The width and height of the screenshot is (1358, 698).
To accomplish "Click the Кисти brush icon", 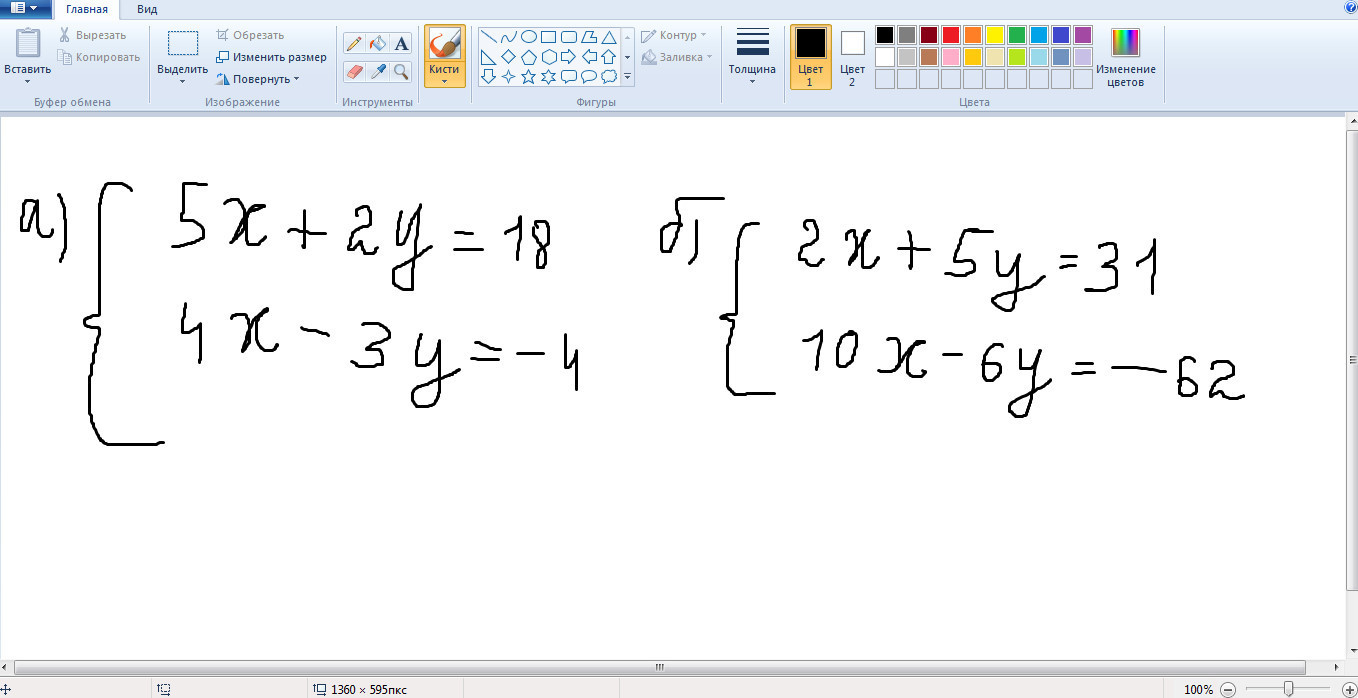I will click(444, 43).
